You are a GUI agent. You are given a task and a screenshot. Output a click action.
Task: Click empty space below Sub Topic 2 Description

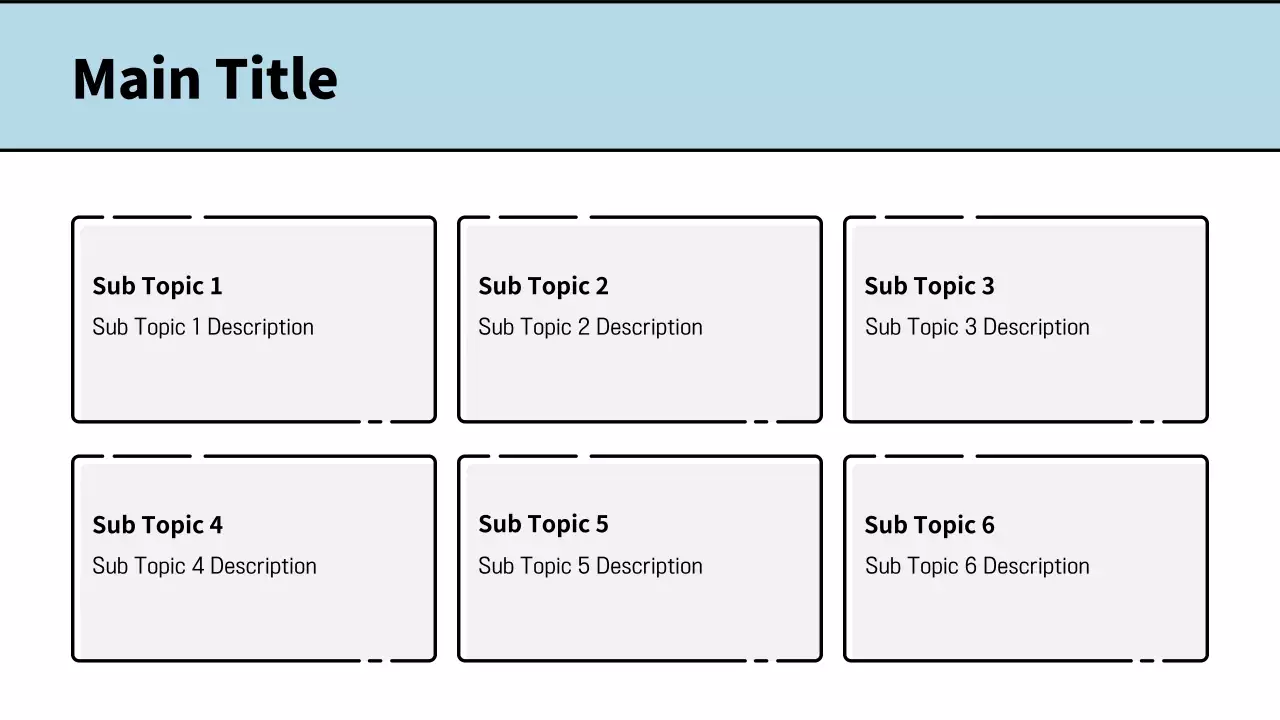(x=640, y=382)
